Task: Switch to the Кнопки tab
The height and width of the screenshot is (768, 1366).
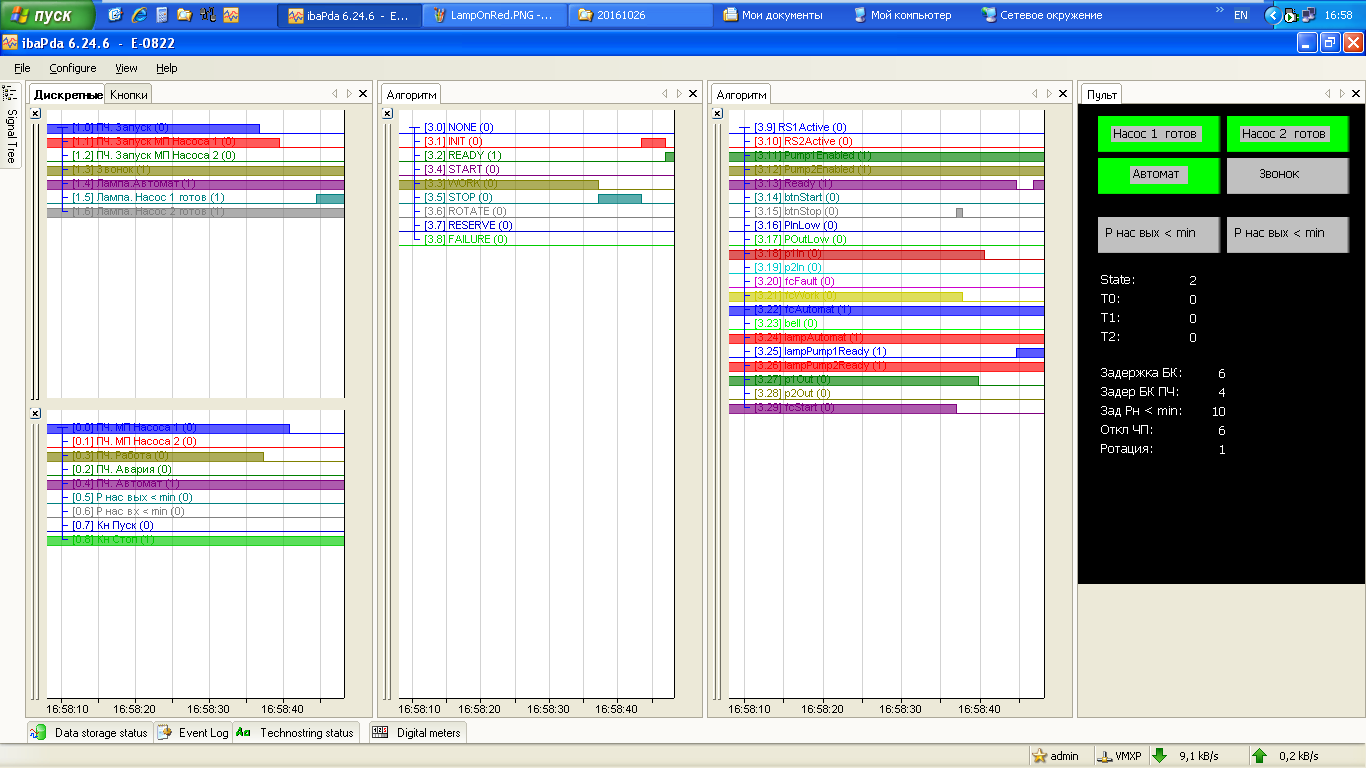Action: point(129,94)
